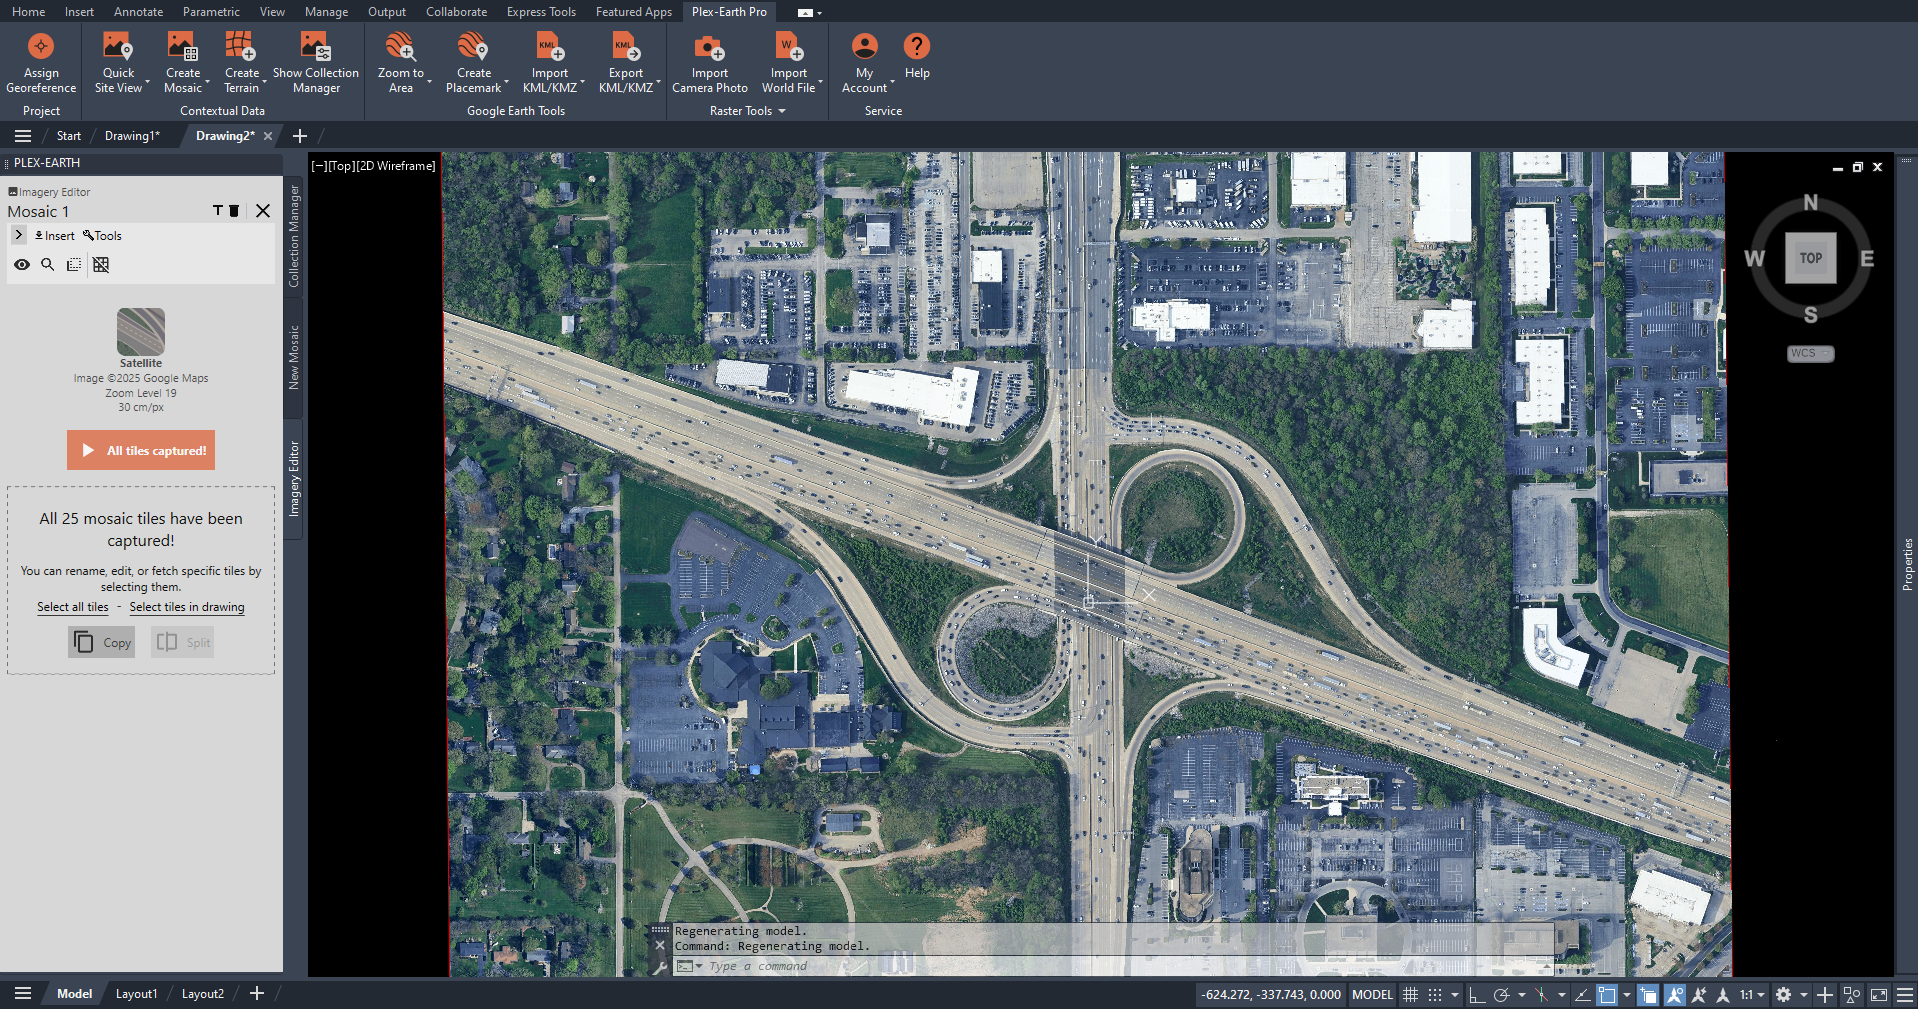The height and width of the screenshot is (1009, 1918).
Task: Open My Account
Action: pos(864,63)
